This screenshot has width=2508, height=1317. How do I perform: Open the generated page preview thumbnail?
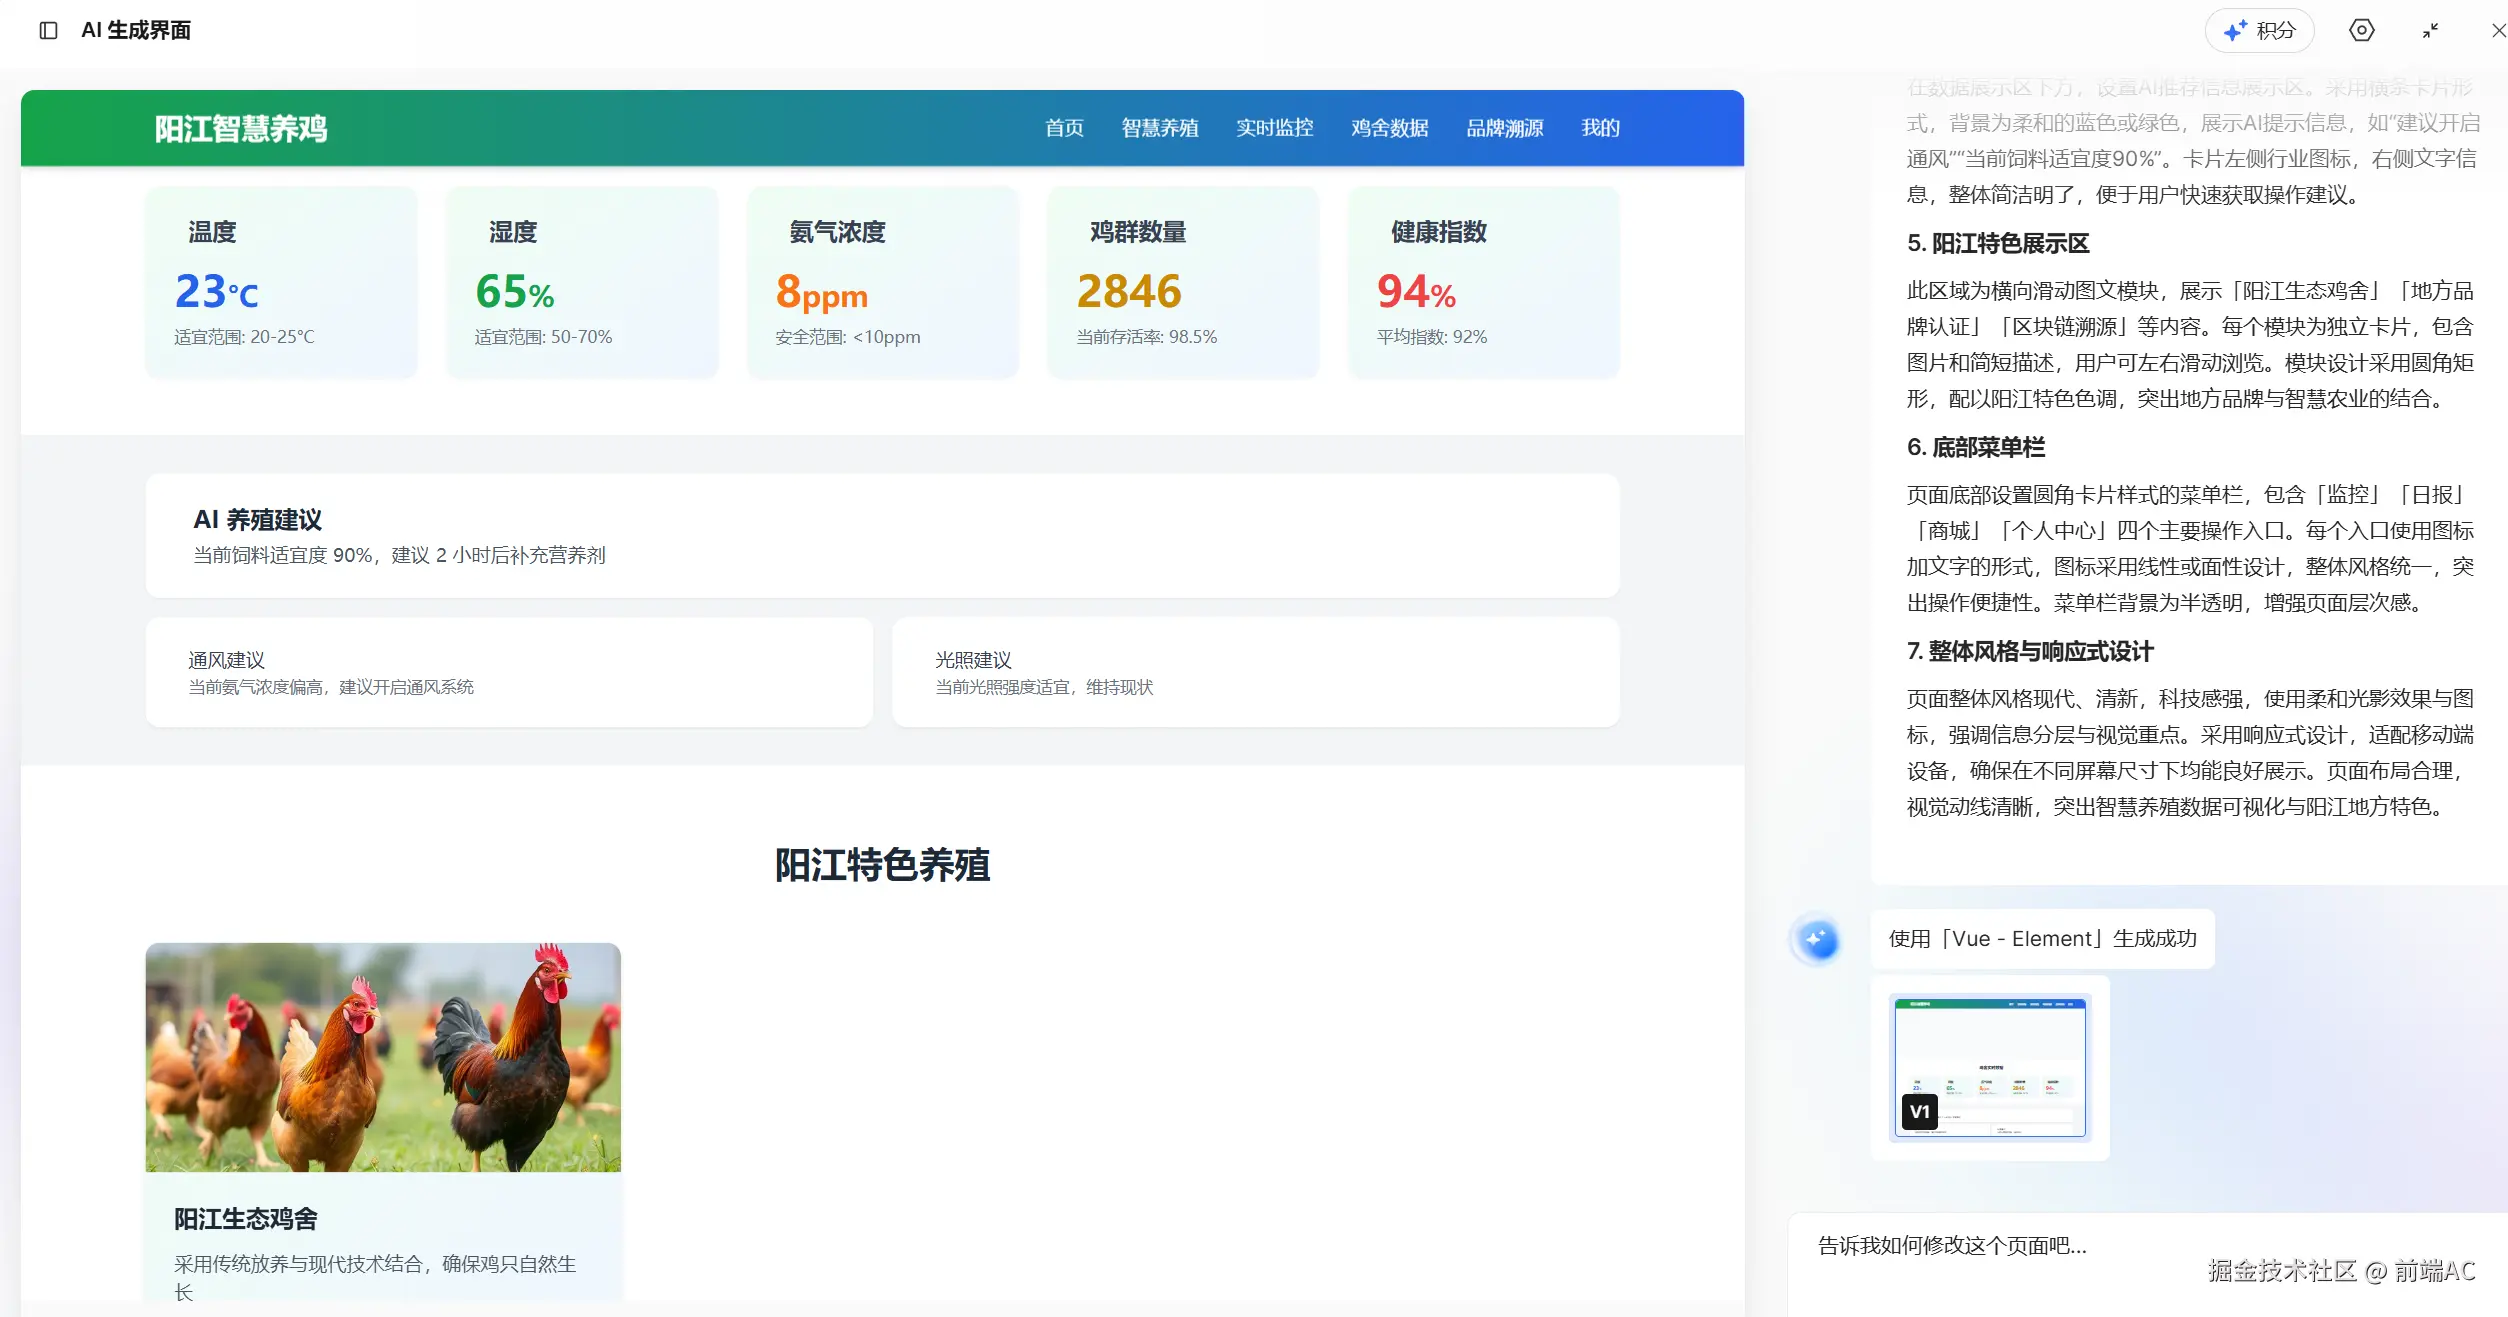[x=1990, y=1060]
